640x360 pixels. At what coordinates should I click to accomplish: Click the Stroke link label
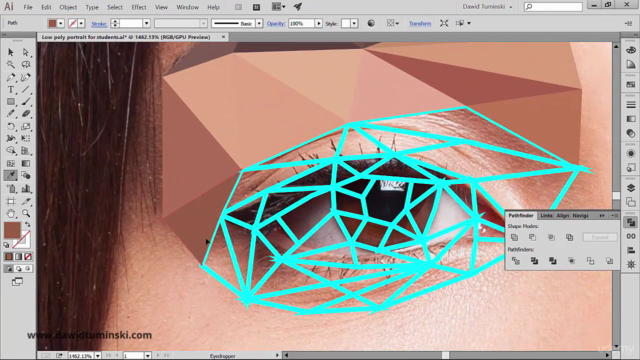99,24
